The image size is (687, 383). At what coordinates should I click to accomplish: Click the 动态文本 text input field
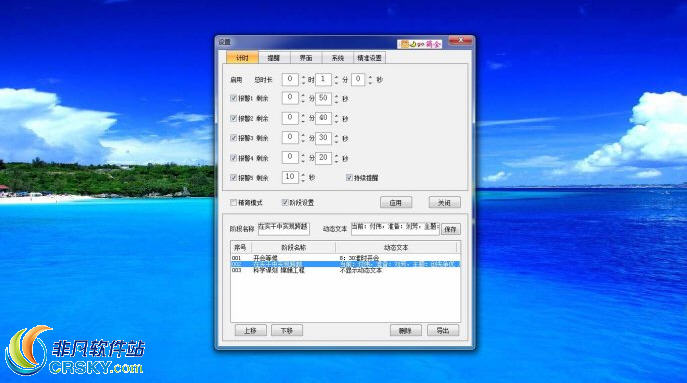click(x=395, y=228)
